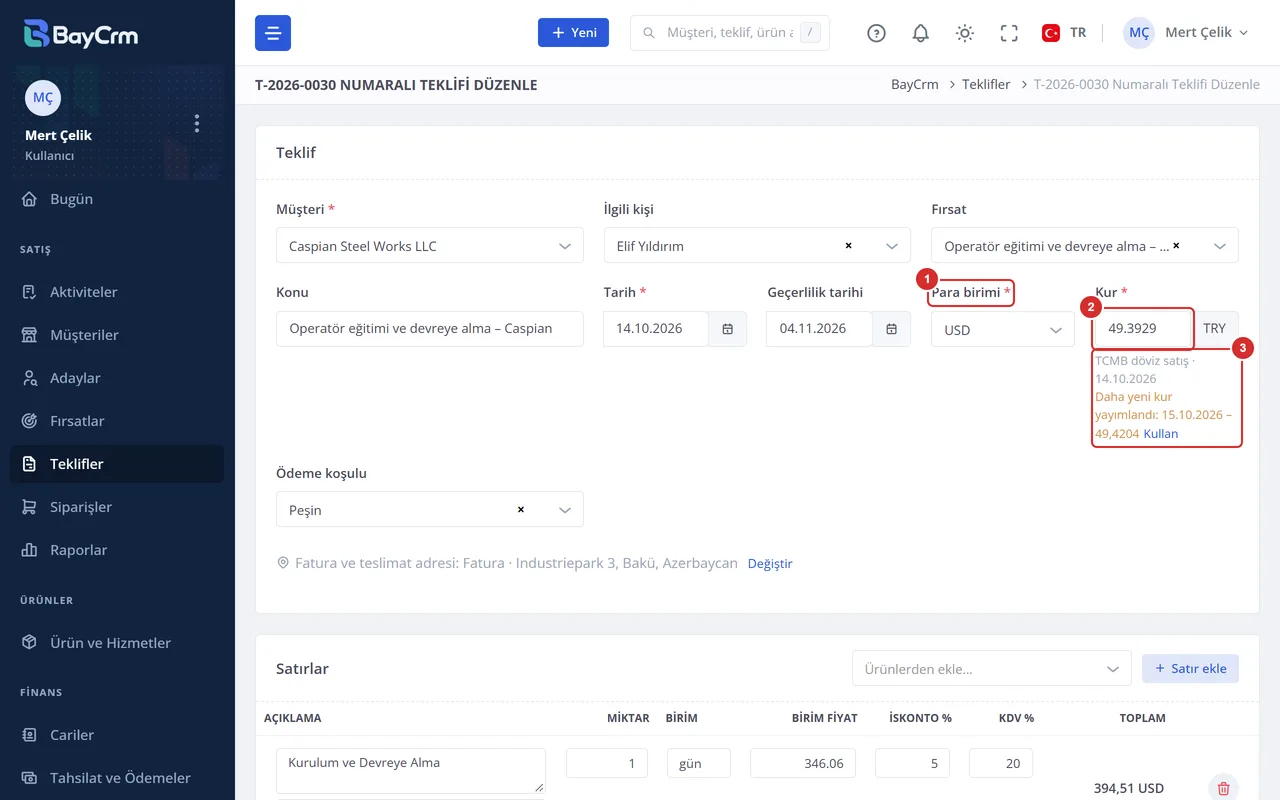This screenshot has width=1280, height=800.
Task: Open the three-dot menu beside Mert Çelik
Action: pyautogui.click(x=197, y=123)
